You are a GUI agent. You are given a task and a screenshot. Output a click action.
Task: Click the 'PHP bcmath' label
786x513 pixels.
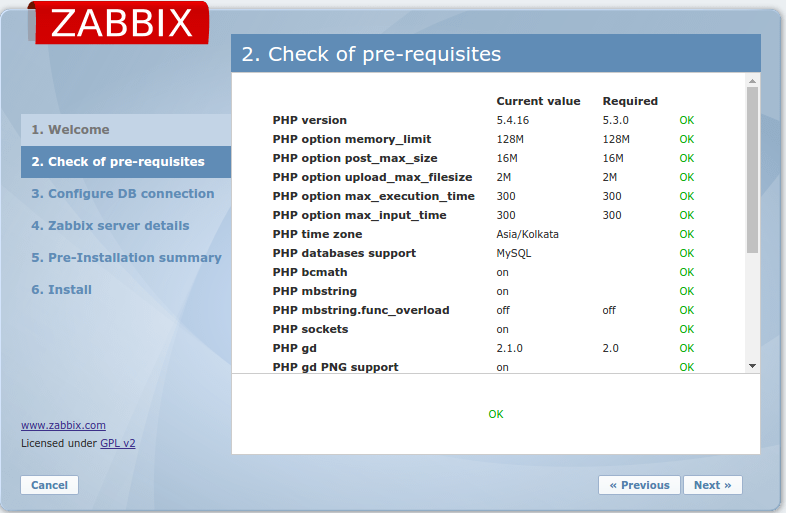point(310,272)
